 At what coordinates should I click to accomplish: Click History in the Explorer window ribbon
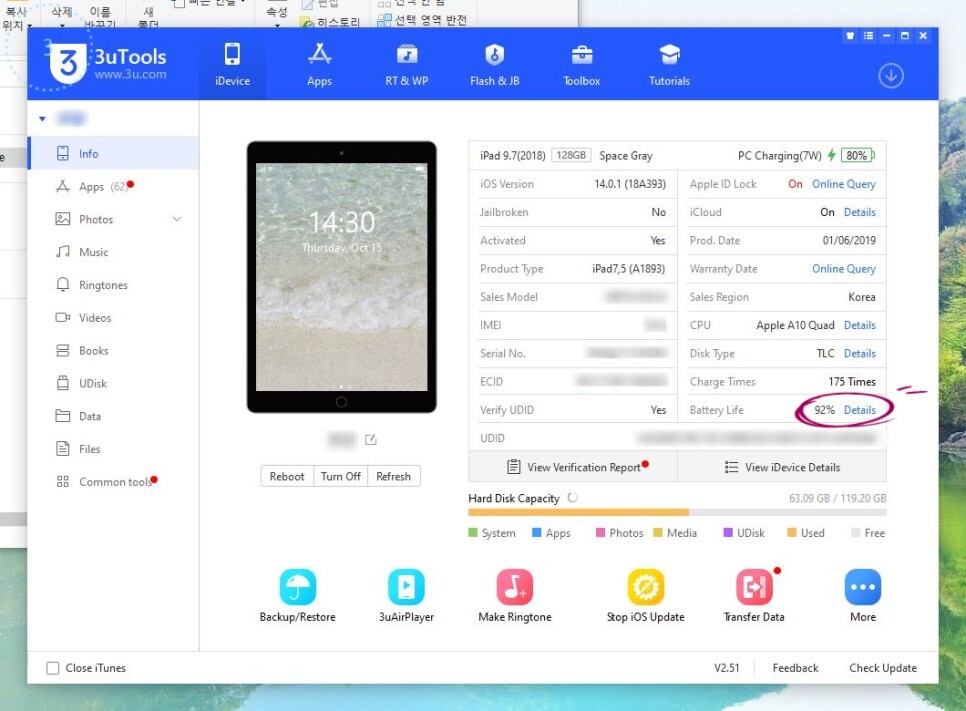click(x=331, y=22)
